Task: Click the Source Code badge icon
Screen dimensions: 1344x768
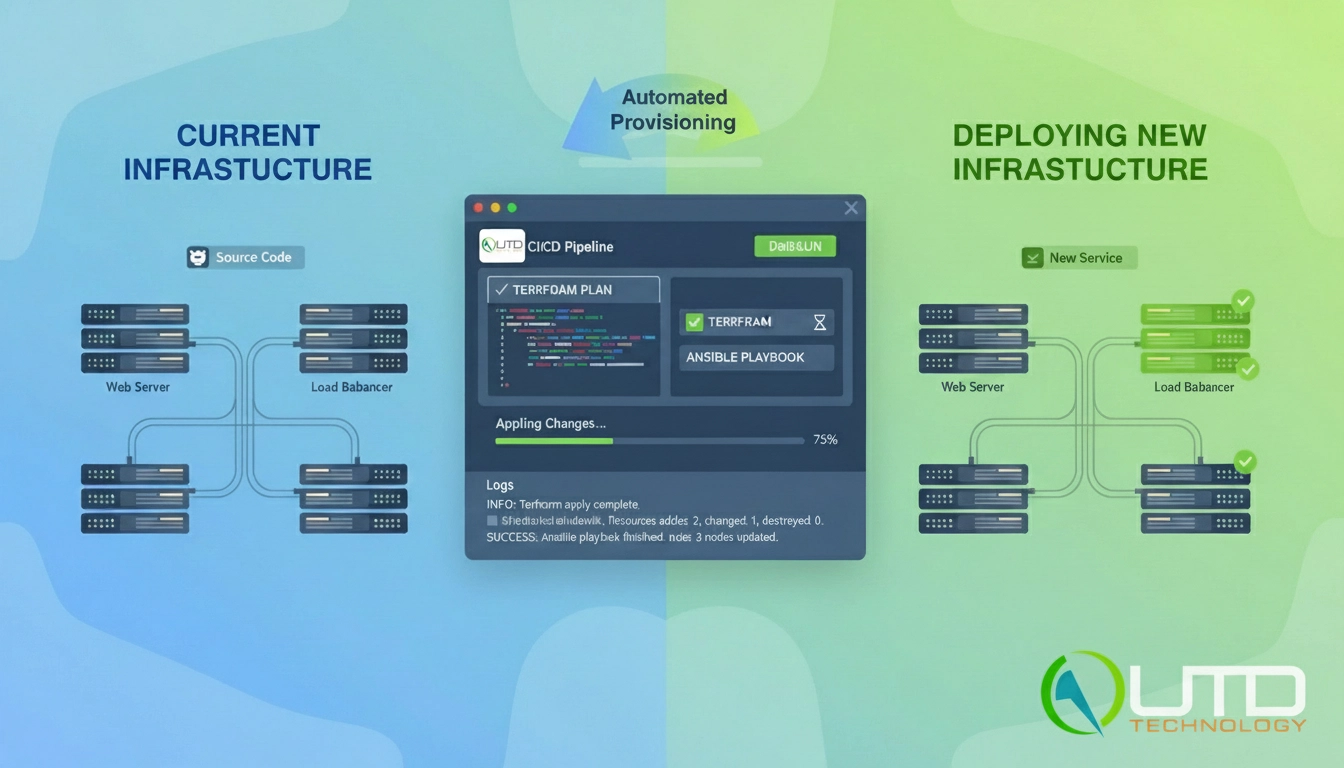Action: tap(198, 258)
